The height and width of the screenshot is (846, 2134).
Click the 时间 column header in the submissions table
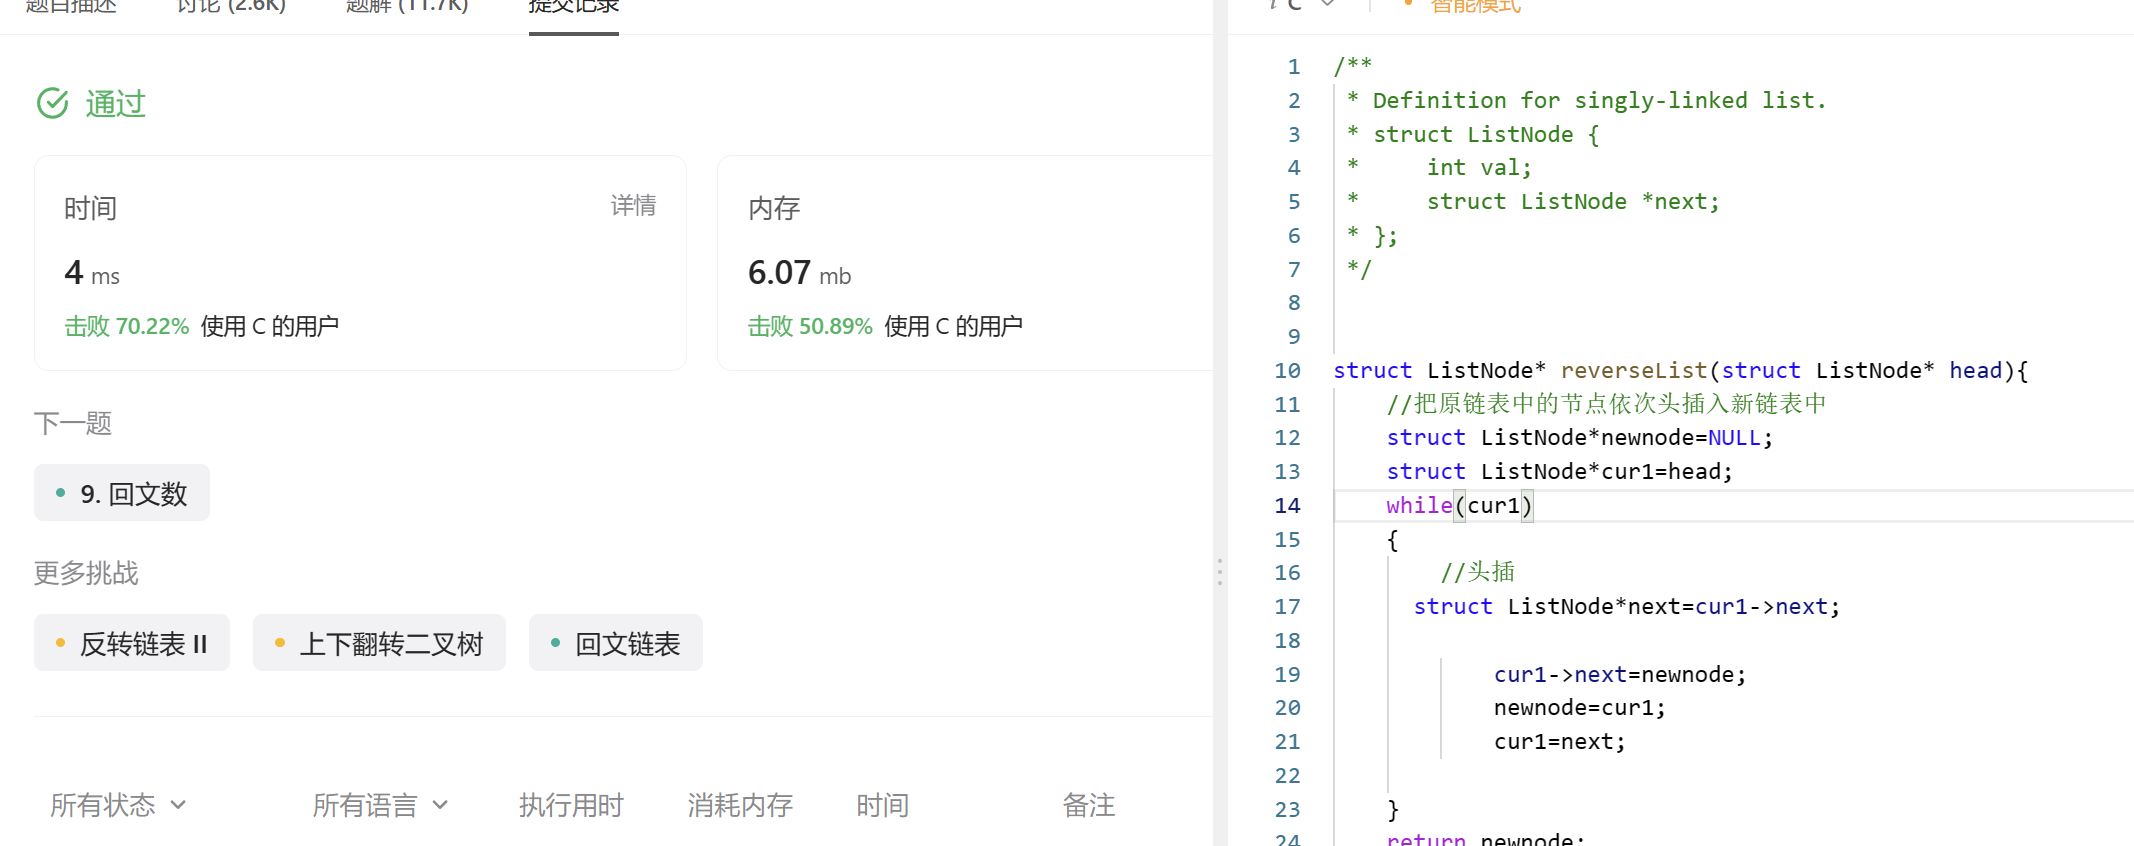pyautogui.click(x=882, y=805)
